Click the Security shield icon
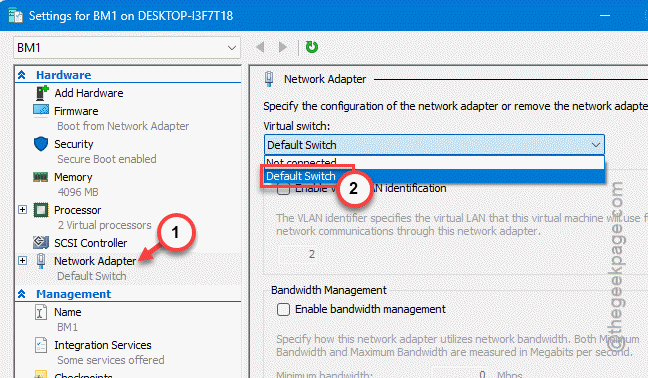Viewport: 648px width, 378px height. [x=41, y=144]
